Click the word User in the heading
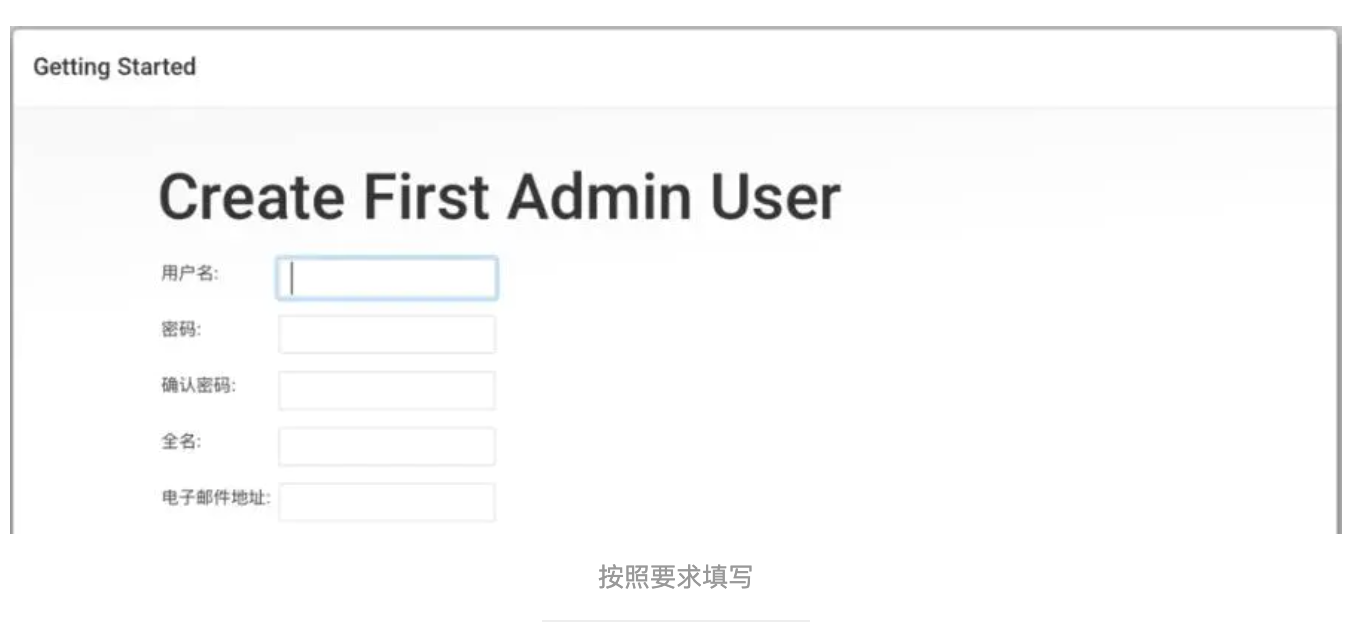 click(775, 196)
